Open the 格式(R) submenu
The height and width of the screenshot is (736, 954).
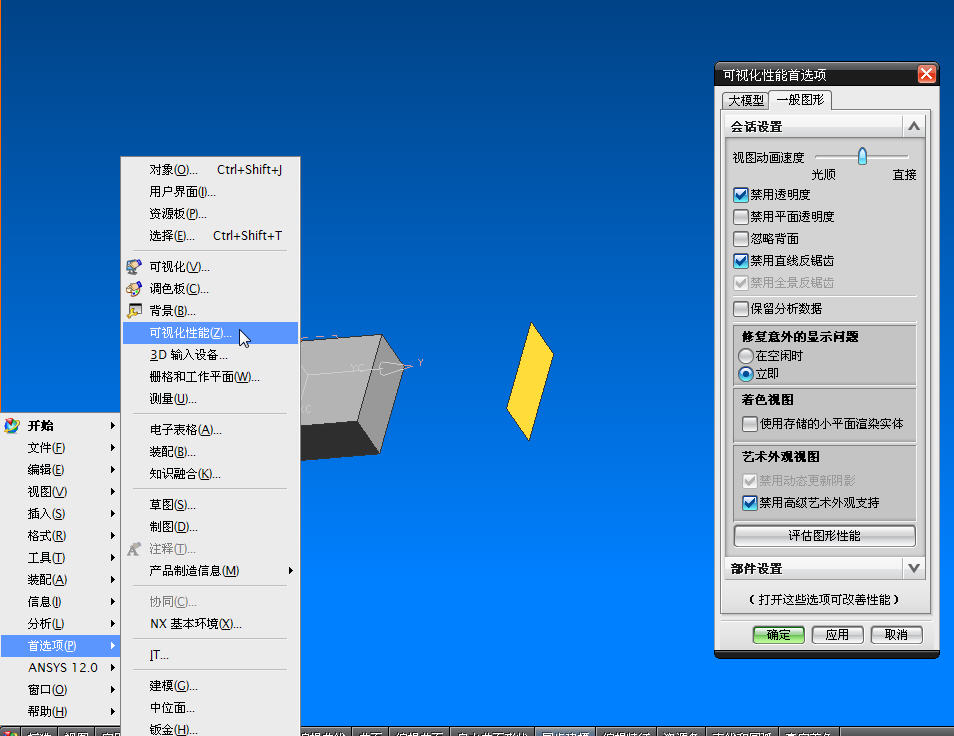[x=60, y=535]
